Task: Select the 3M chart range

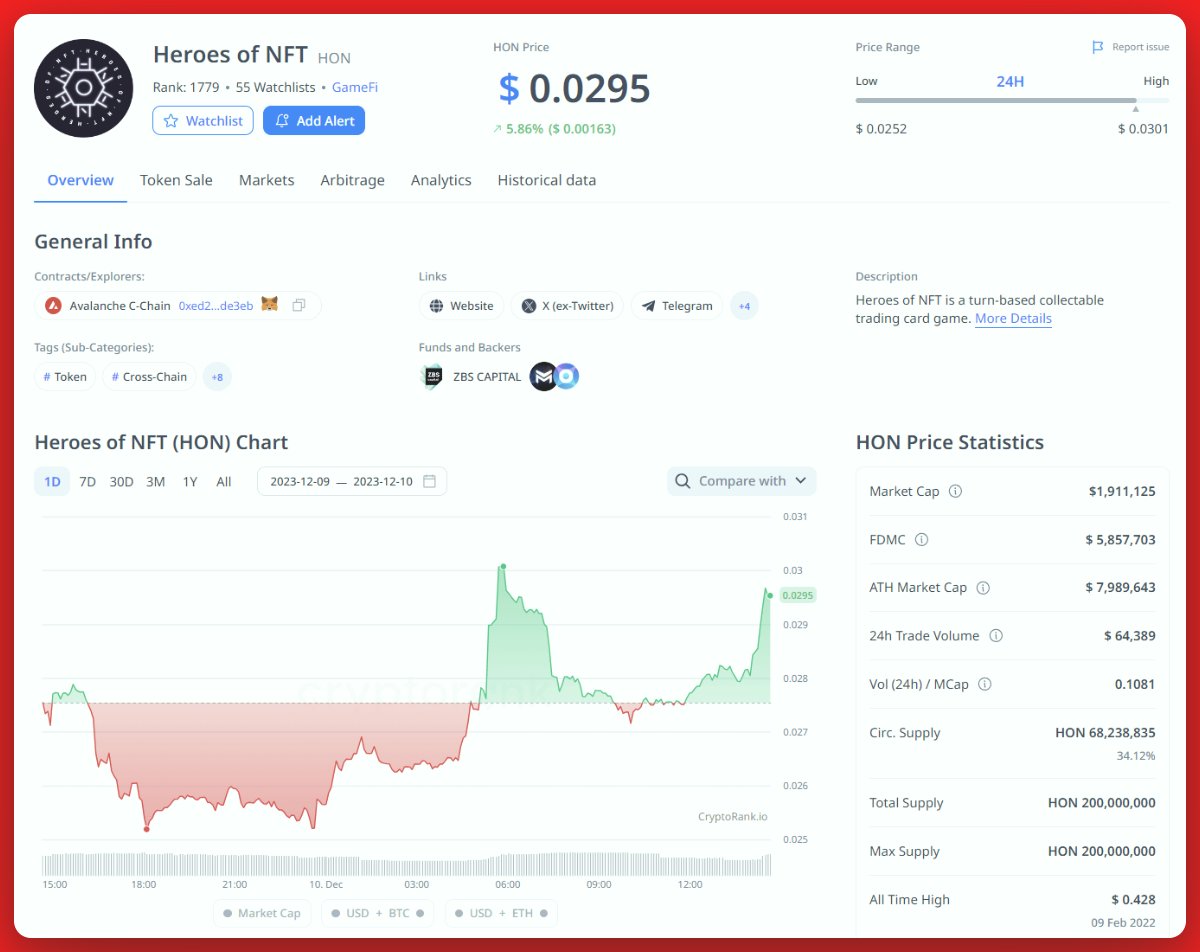Action: (x=155, y=481)
